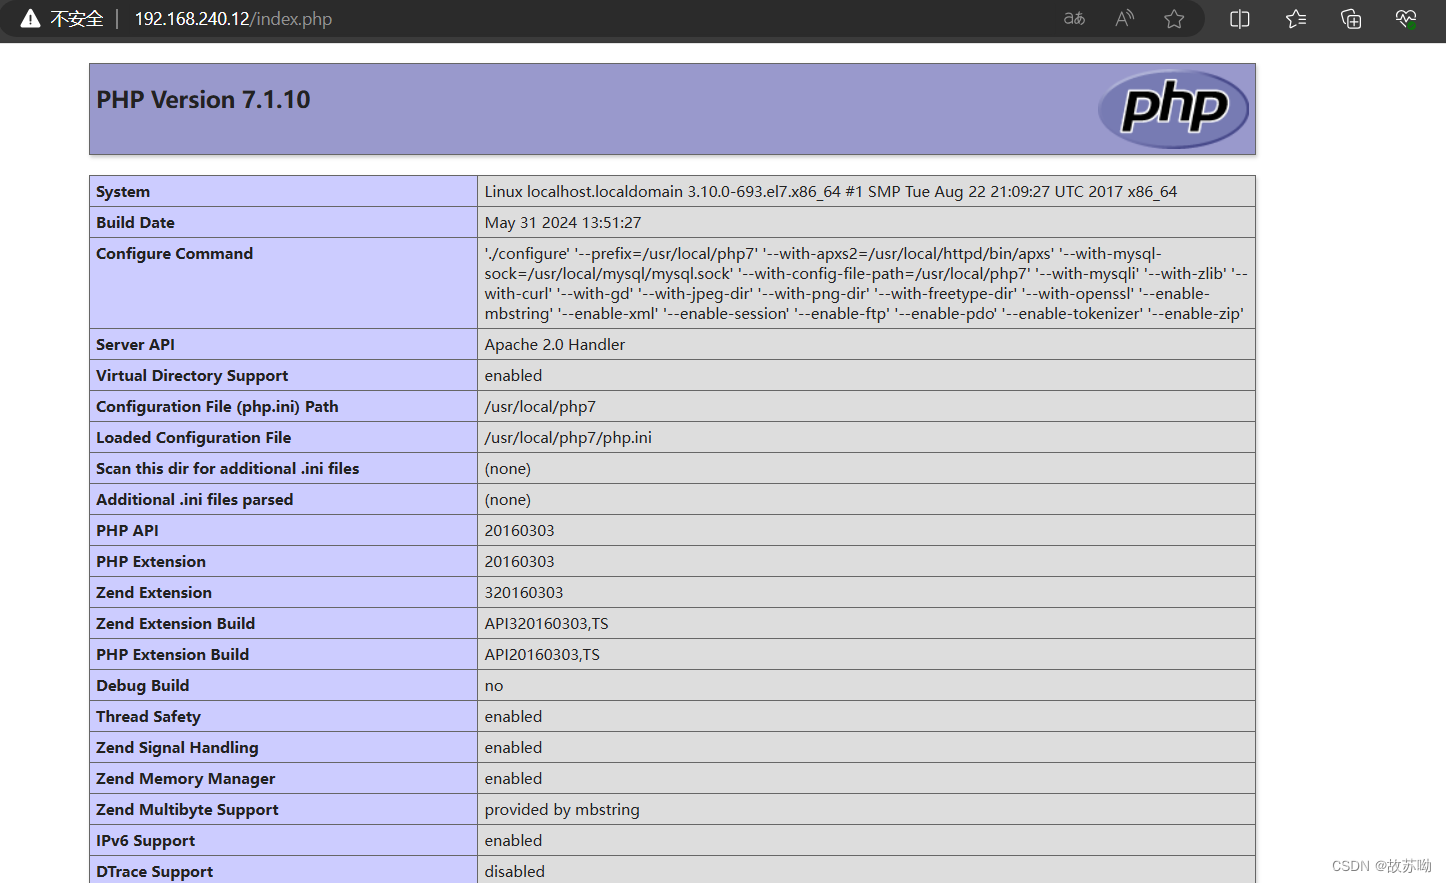Activate the read aloud icon

point(1124,18)
